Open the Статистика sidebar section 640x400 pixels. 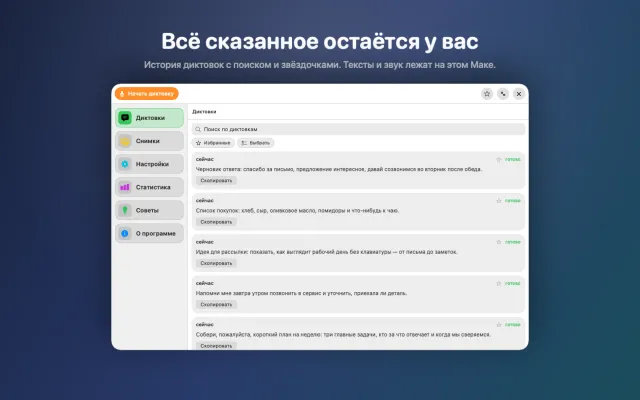click(149, 187)
